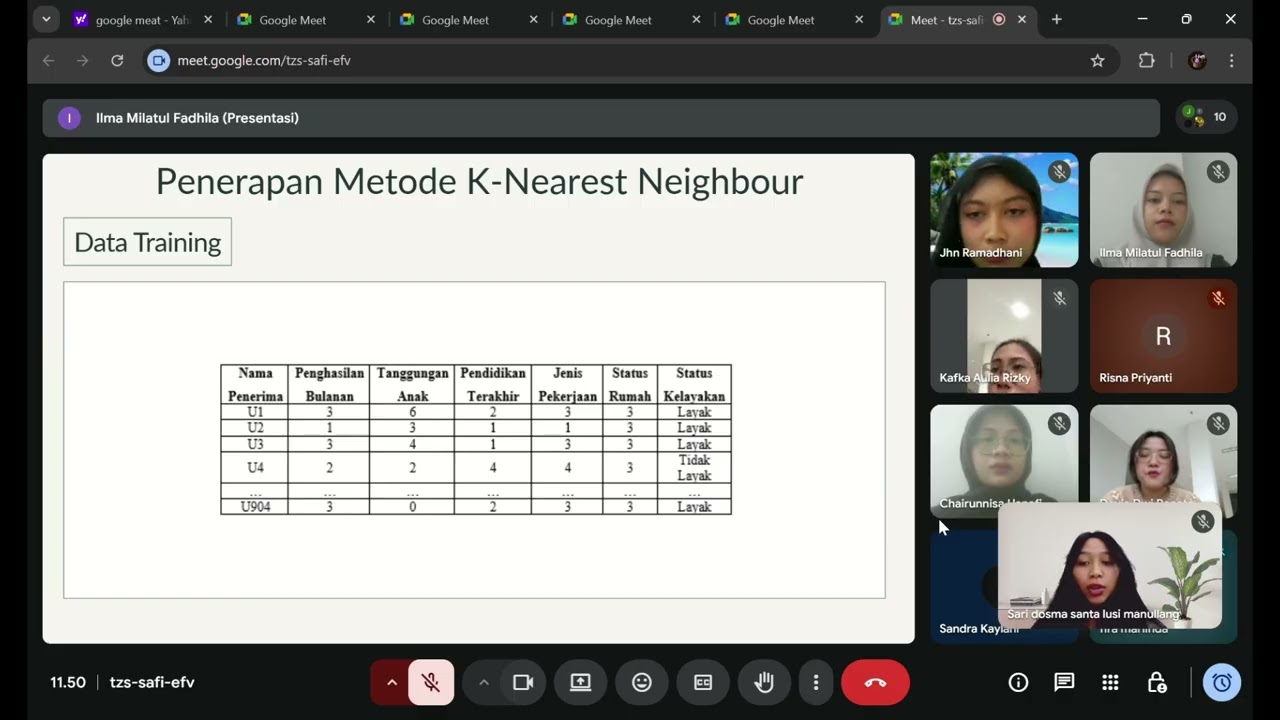Screen dimensions: 1280x720
Task: Click meeting code tzs-safi-efv in bottom bar
Action: click(152, 682)
